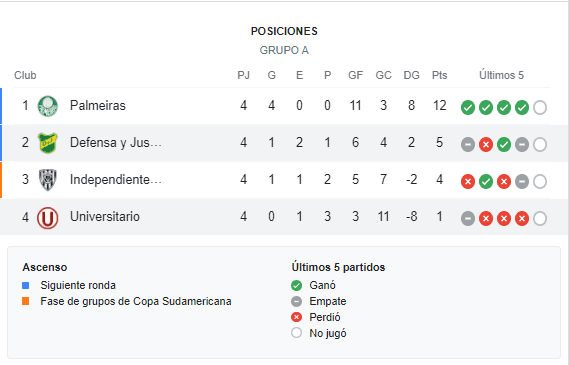Open truncated Defensa y Jus… team name

click(x=116, y=143)
